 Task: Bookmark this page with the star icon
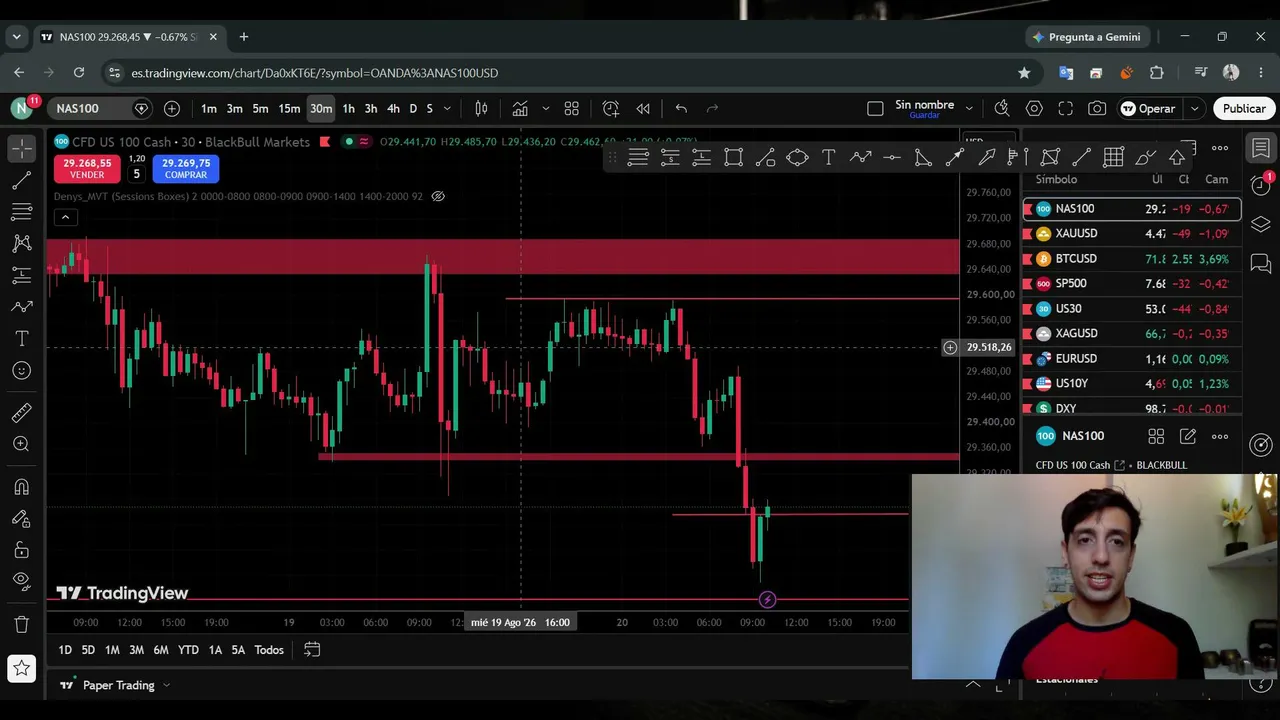click(1024, 73)
